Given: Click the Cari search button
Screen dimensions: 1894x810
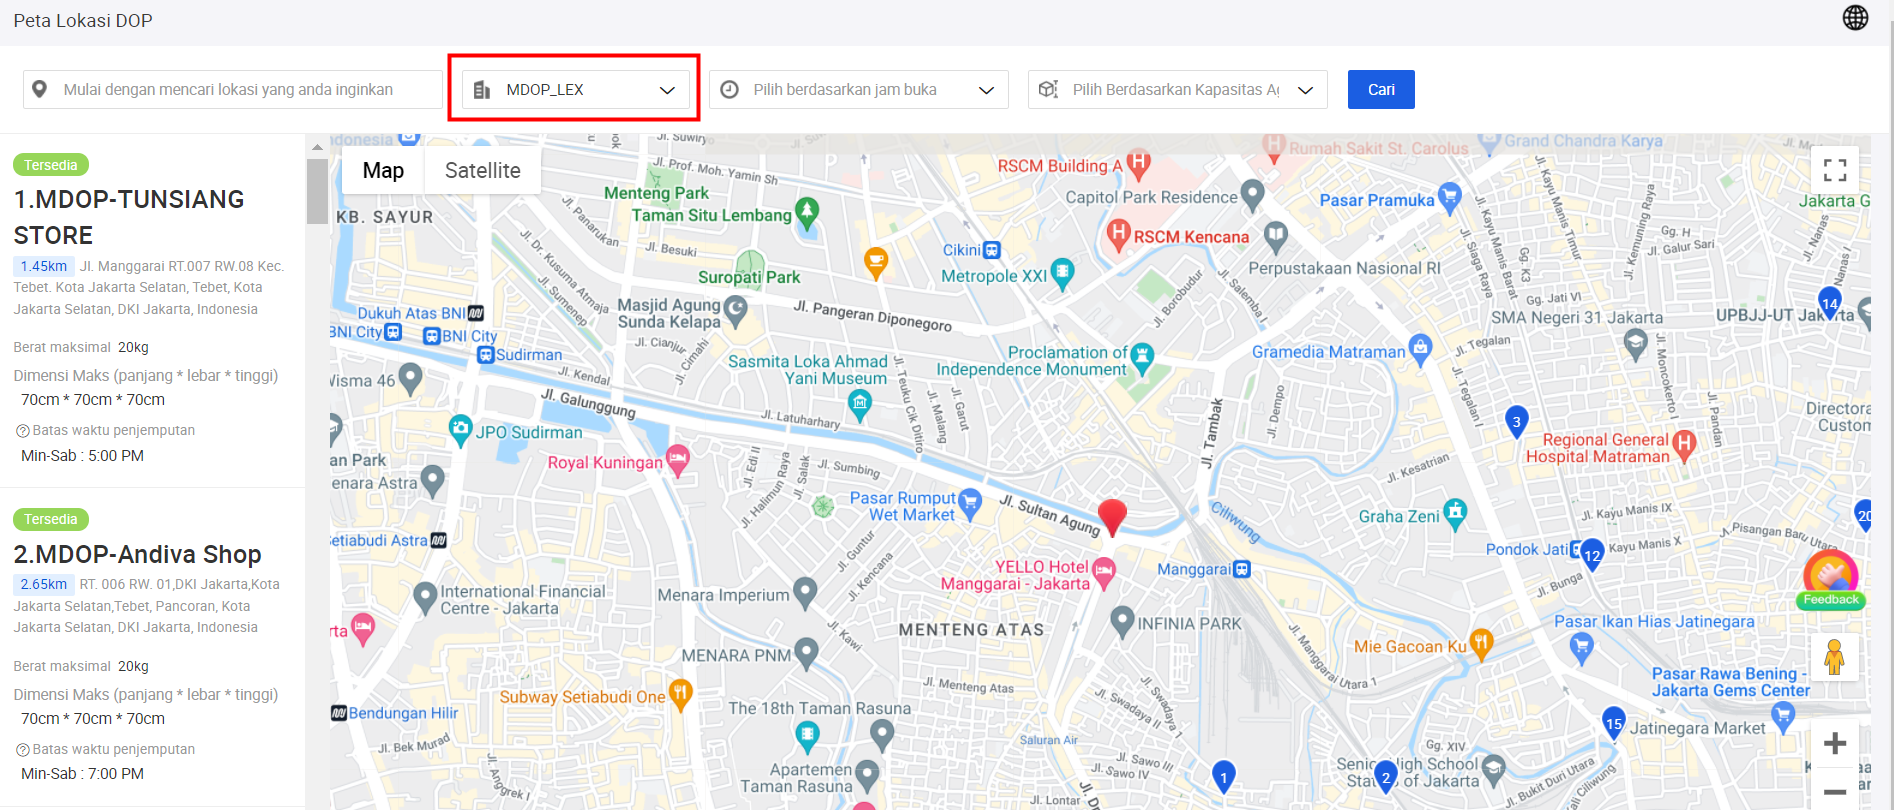Looking at the screenshot, I should 1381,89.
